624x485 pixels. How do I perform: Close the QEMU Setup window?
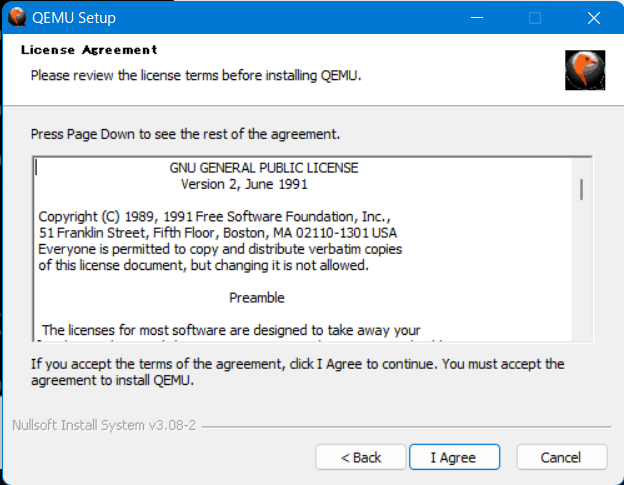tap(593, 18)
